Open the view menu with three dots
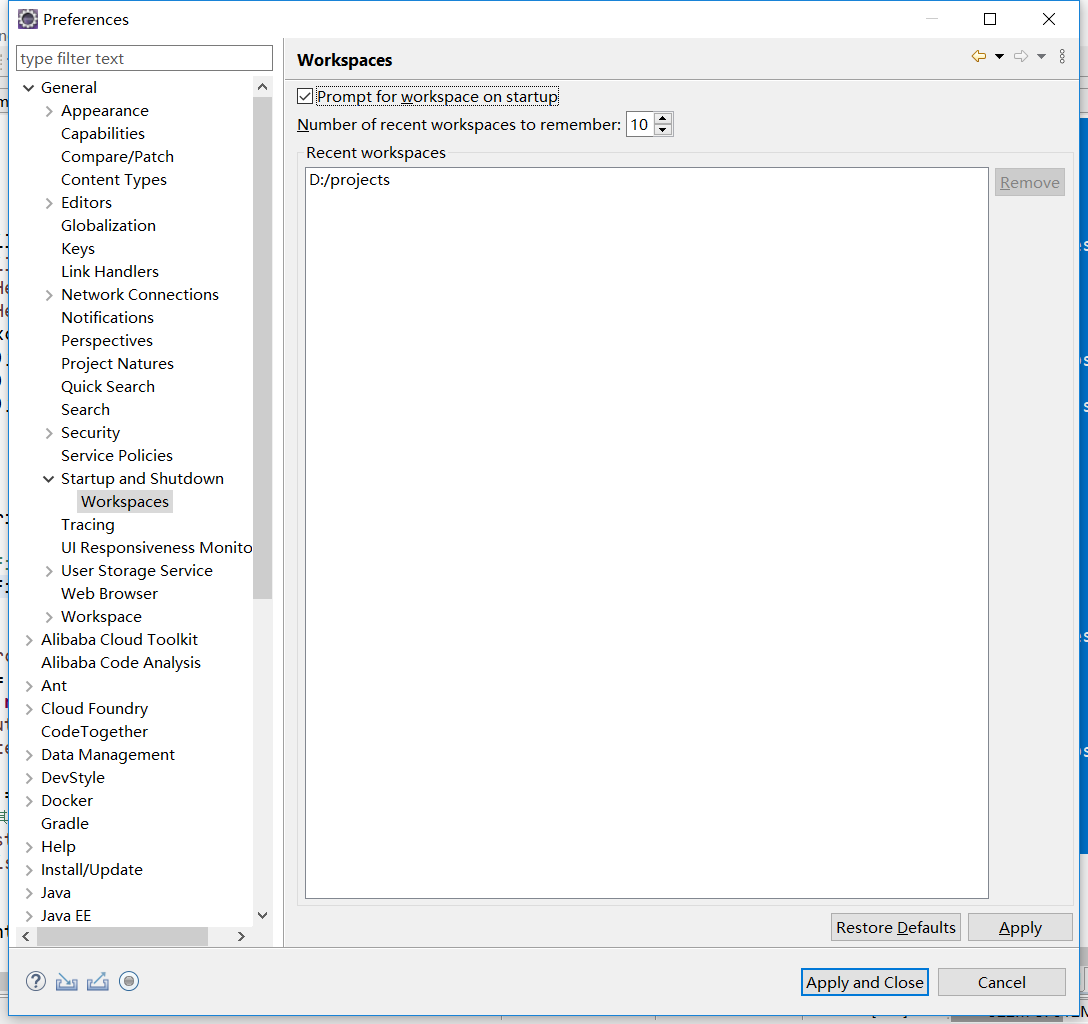The width and height of the screenshot is (1088, 1024). tap(1062, 56)
